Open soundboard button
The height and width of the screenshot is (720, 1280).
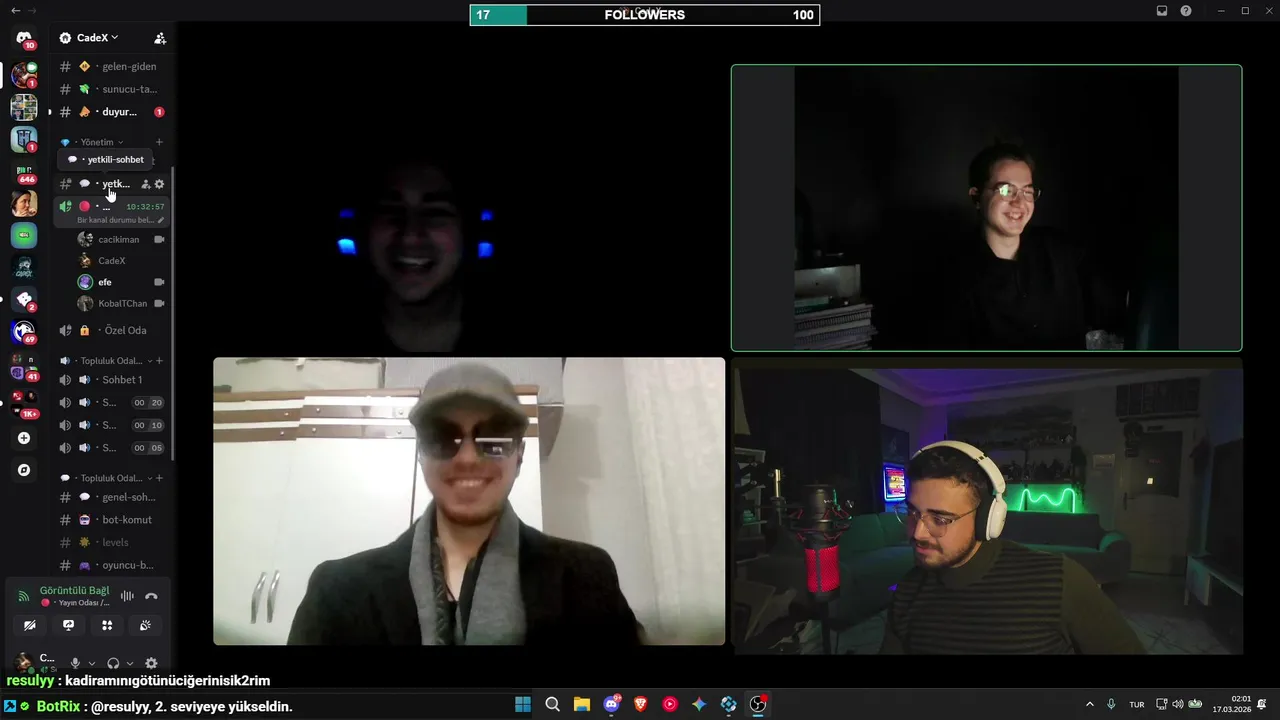145,625
